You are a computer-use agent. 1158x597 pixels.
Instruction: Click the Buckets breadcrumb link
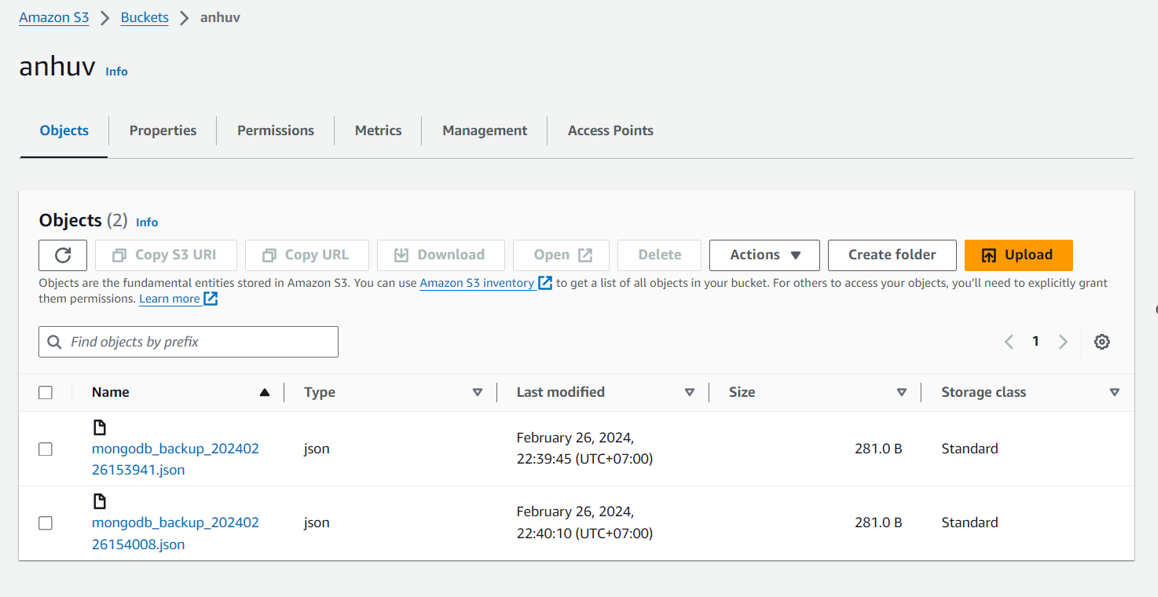[144, 17]
